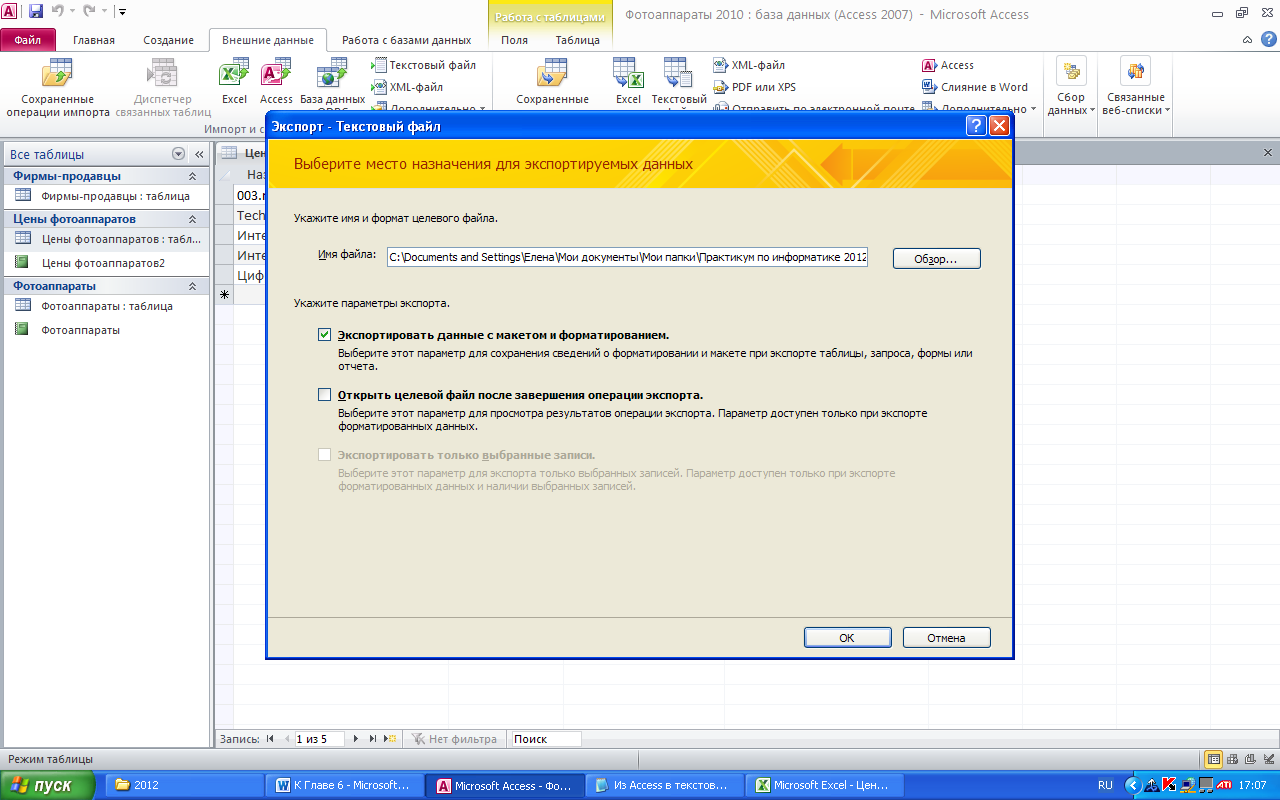Collapse the Цены фотоаппаратов group

click(192, 219)
